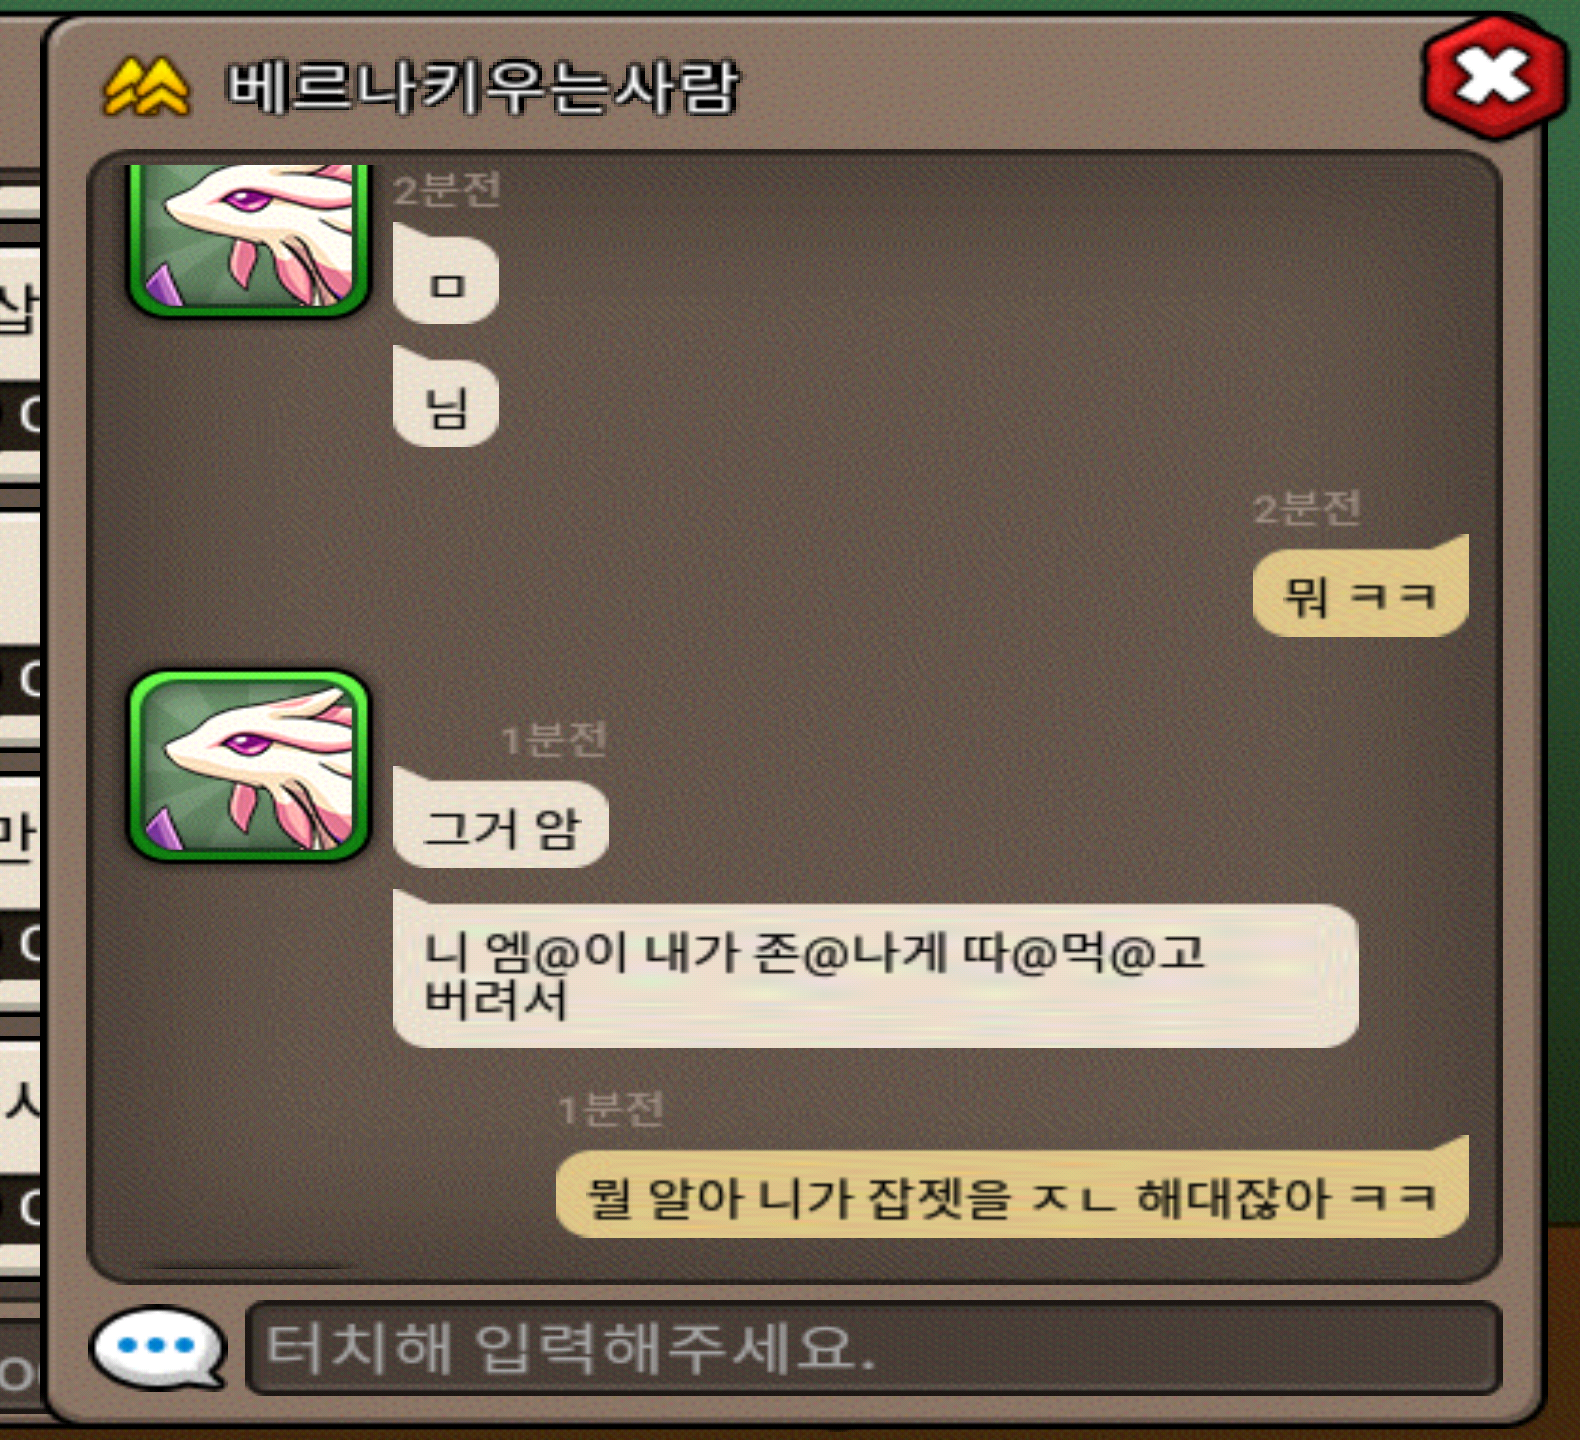
Task: Tap the sent message "뭘 알아 니가"
Action: coord(1012,1188)
